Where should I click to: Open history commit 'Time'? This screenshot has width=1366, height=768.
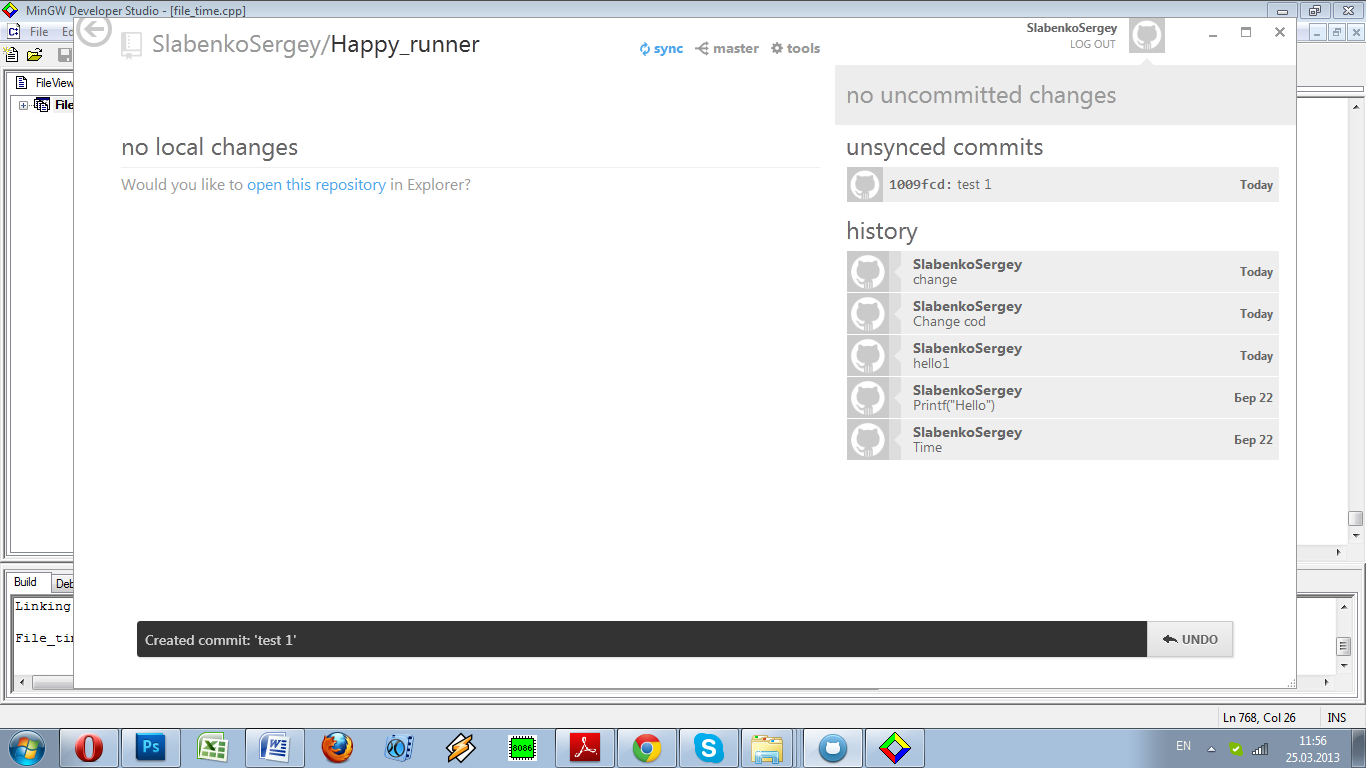pos(1062,440)
